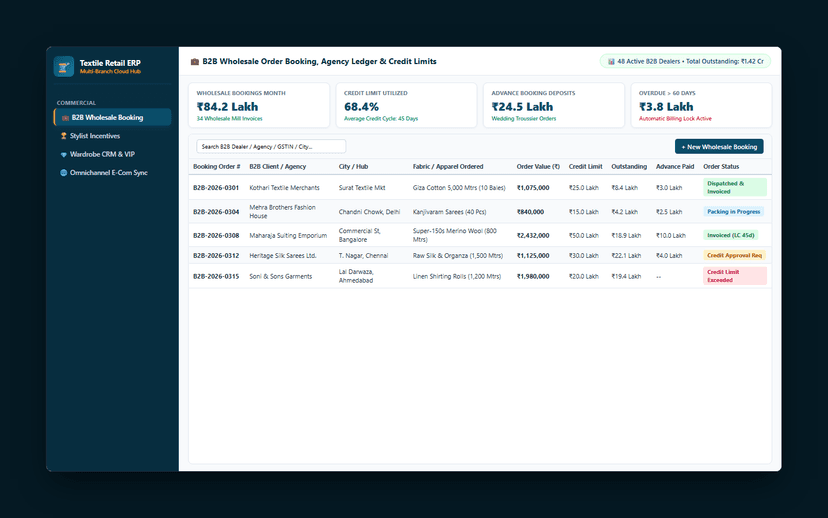This screenshot has width=828, height=518.
Task: Click the trophy icon beside Stylist Incentives
Action: (64, 136)
